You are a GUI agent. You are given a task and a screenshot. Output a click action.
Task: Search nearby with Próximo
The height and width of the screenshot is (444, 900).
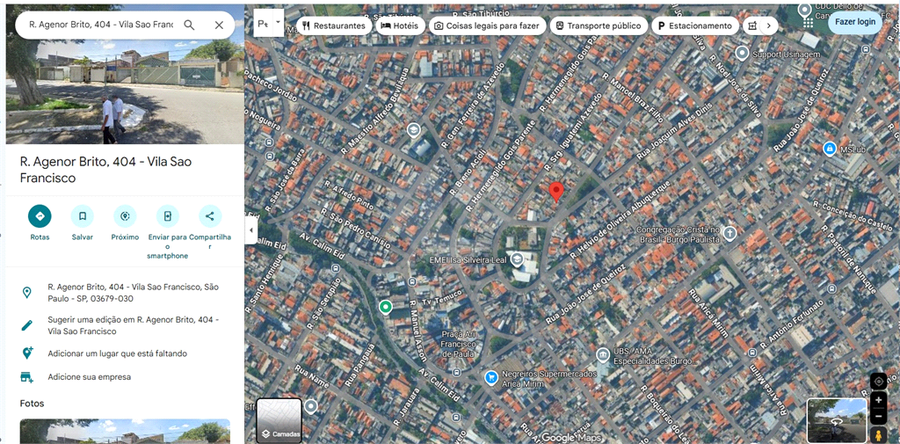click(125, 215)
